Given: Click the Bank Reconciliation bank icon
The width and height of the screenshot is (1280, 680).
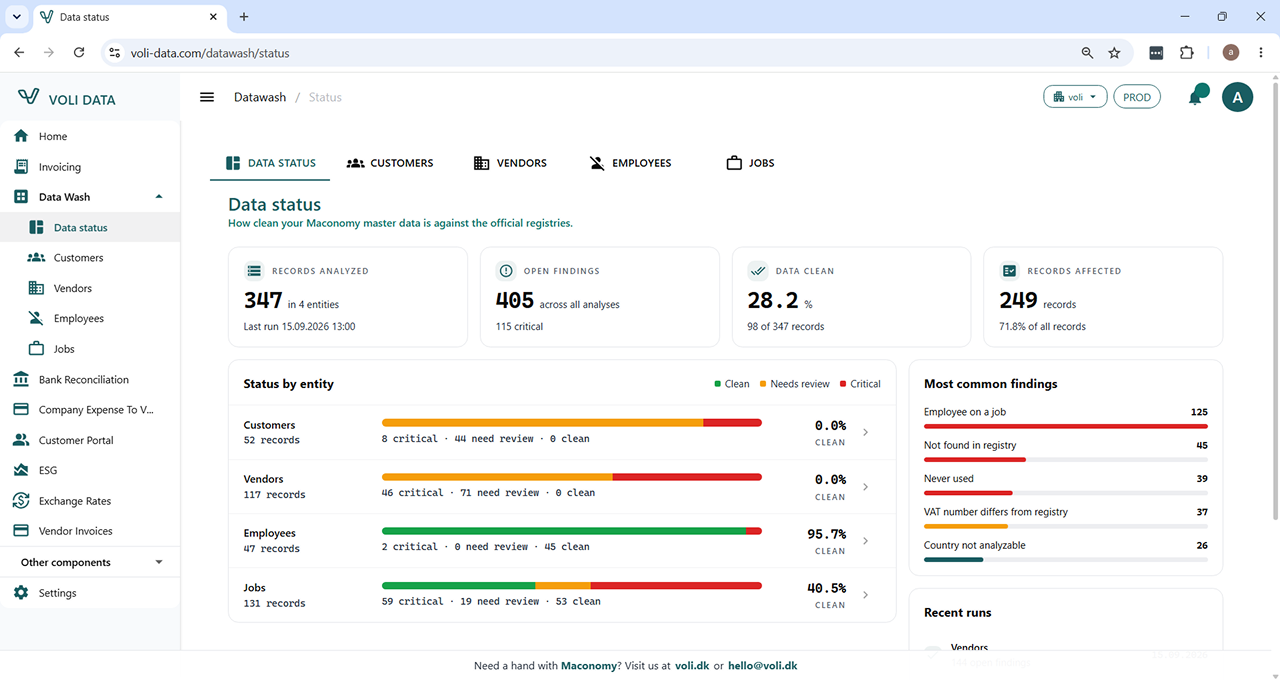Looking at the screenshot, I should pyautogui.click(x=21, y=379).
